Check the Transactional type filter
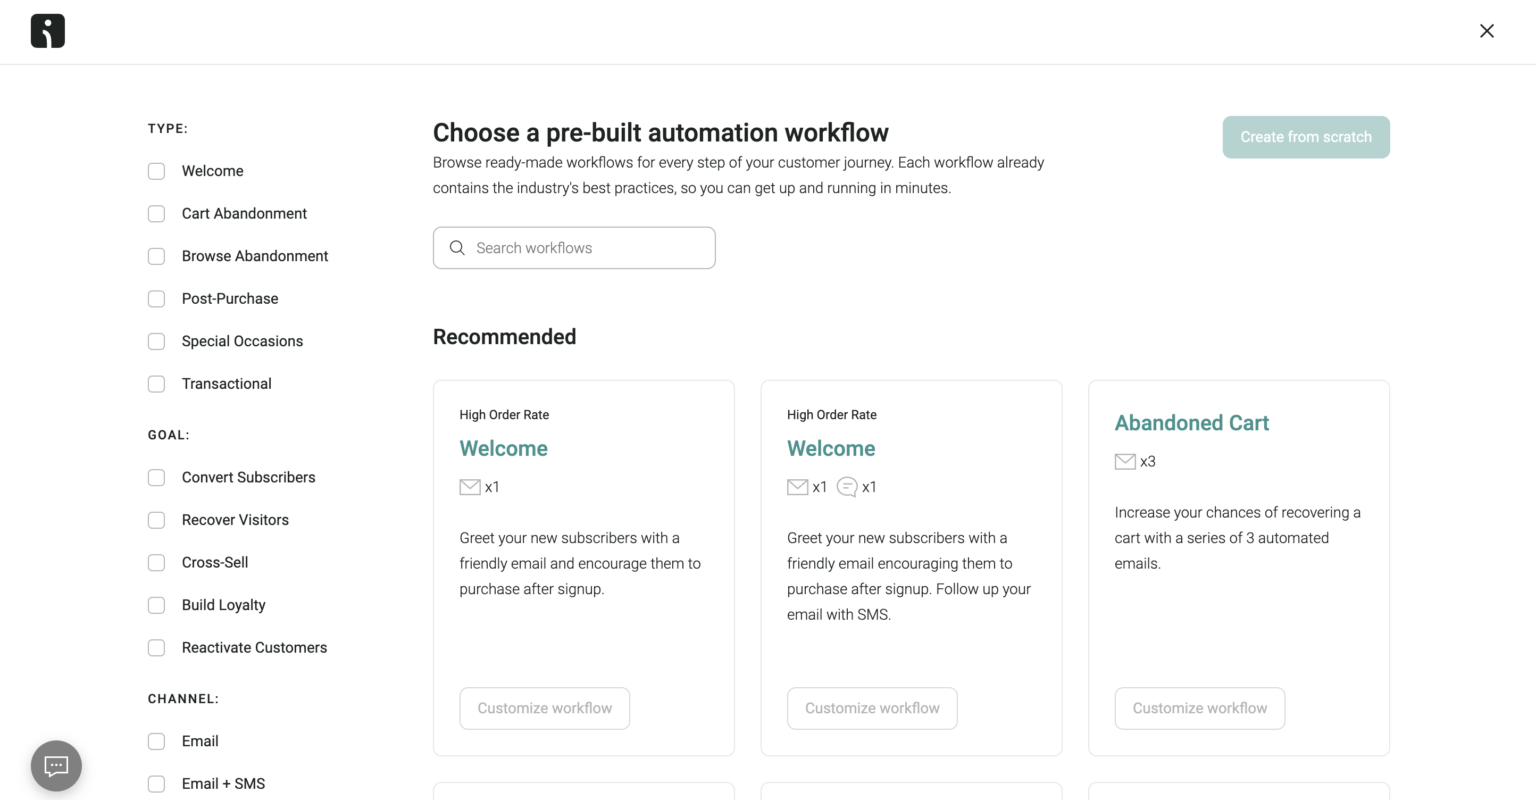The width and height of the screenshot is (1536, 800). pyautogui.click(x=156, y=383)
